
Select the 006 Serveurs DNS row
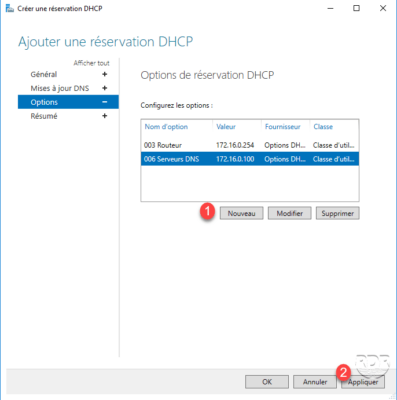(x=250, y=159)
